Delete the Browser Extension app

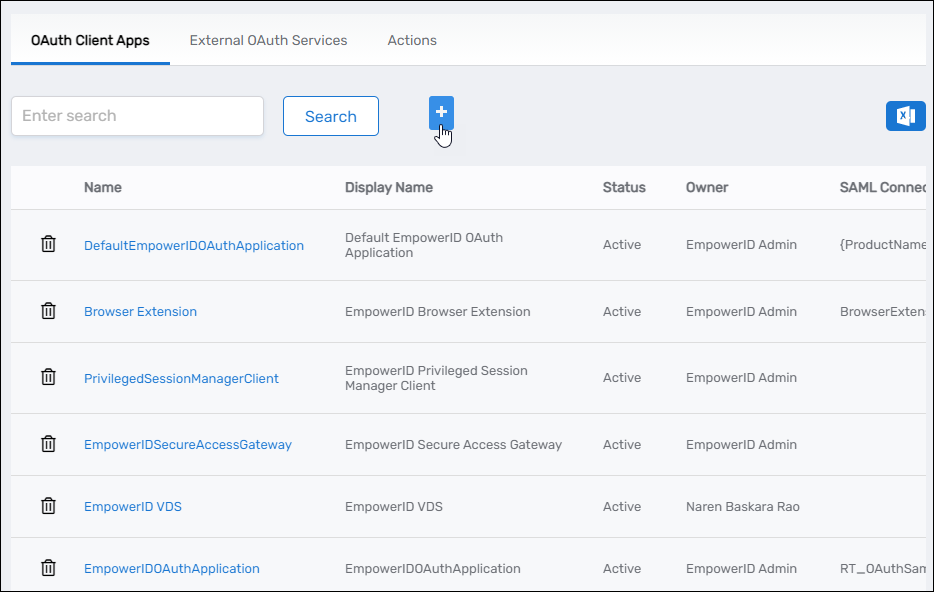coord(48,311)
